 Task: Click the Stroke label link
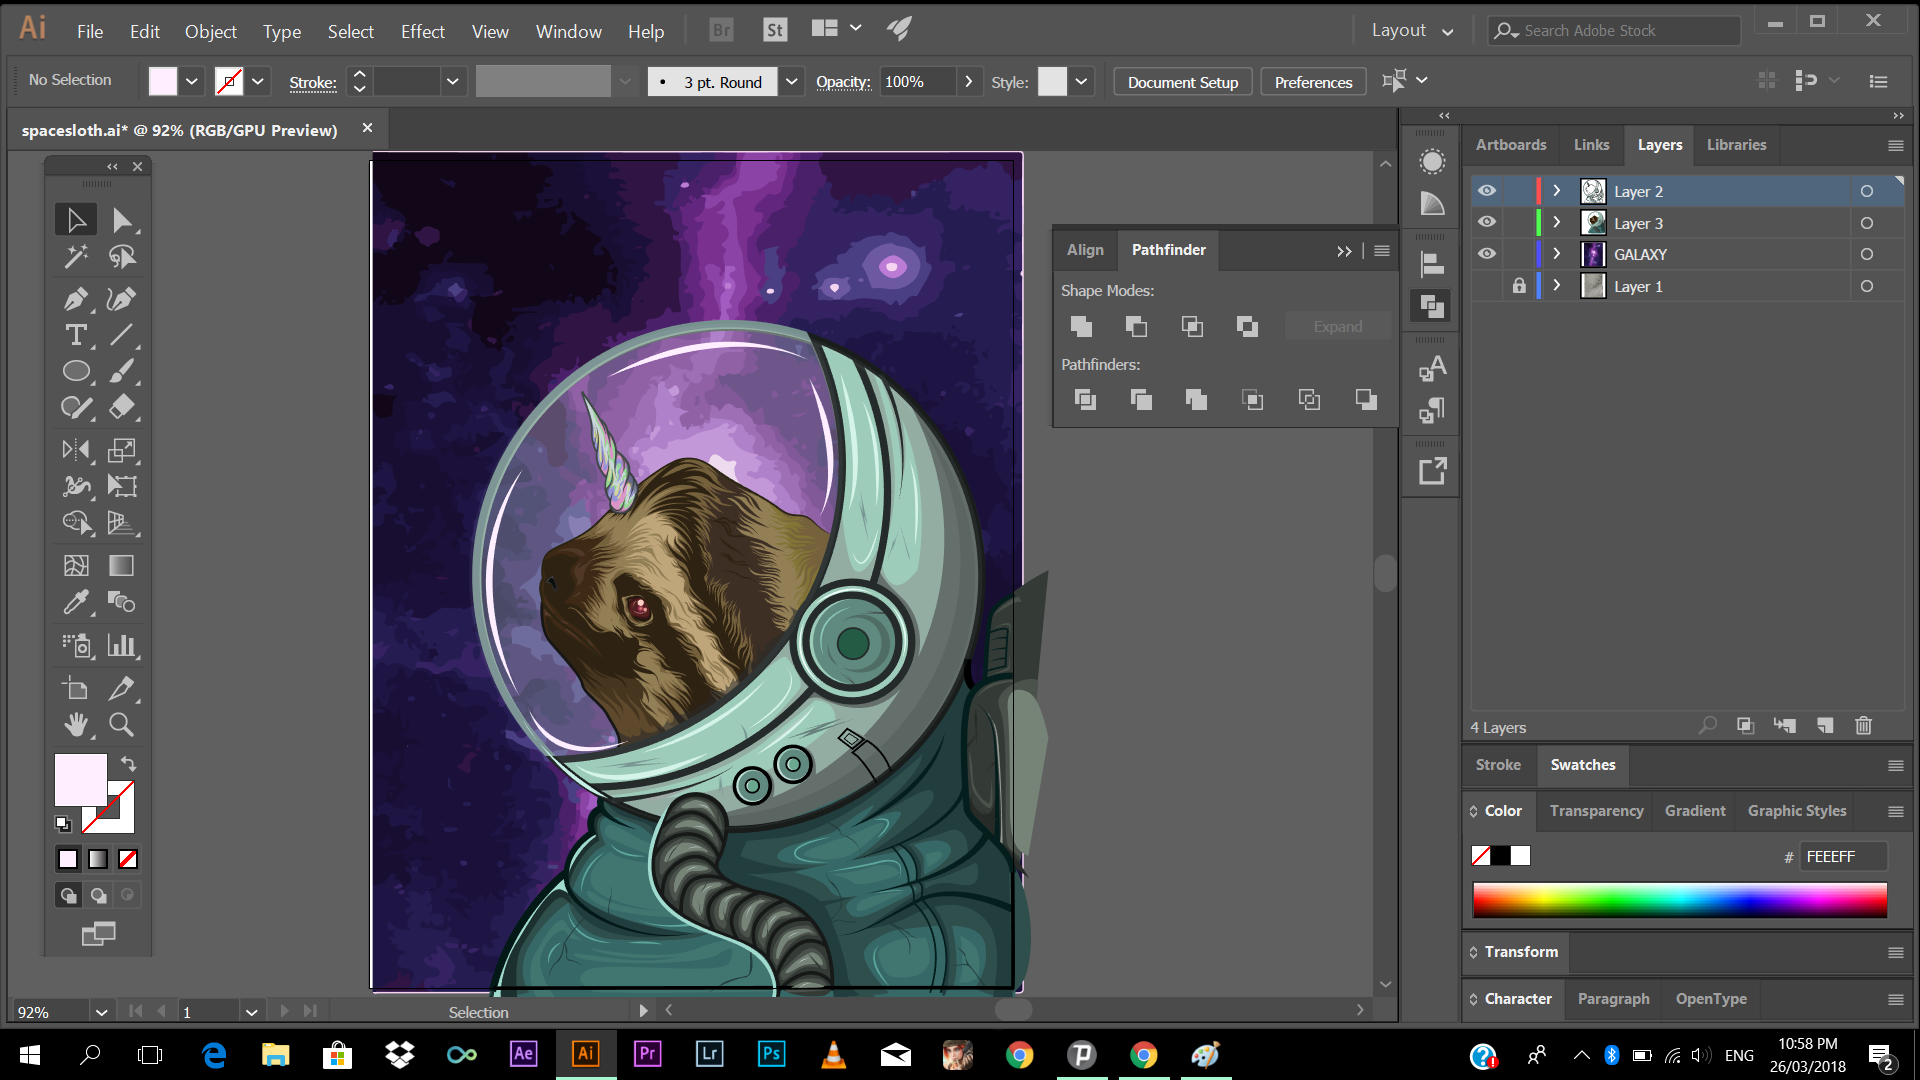tap(313, 83)
